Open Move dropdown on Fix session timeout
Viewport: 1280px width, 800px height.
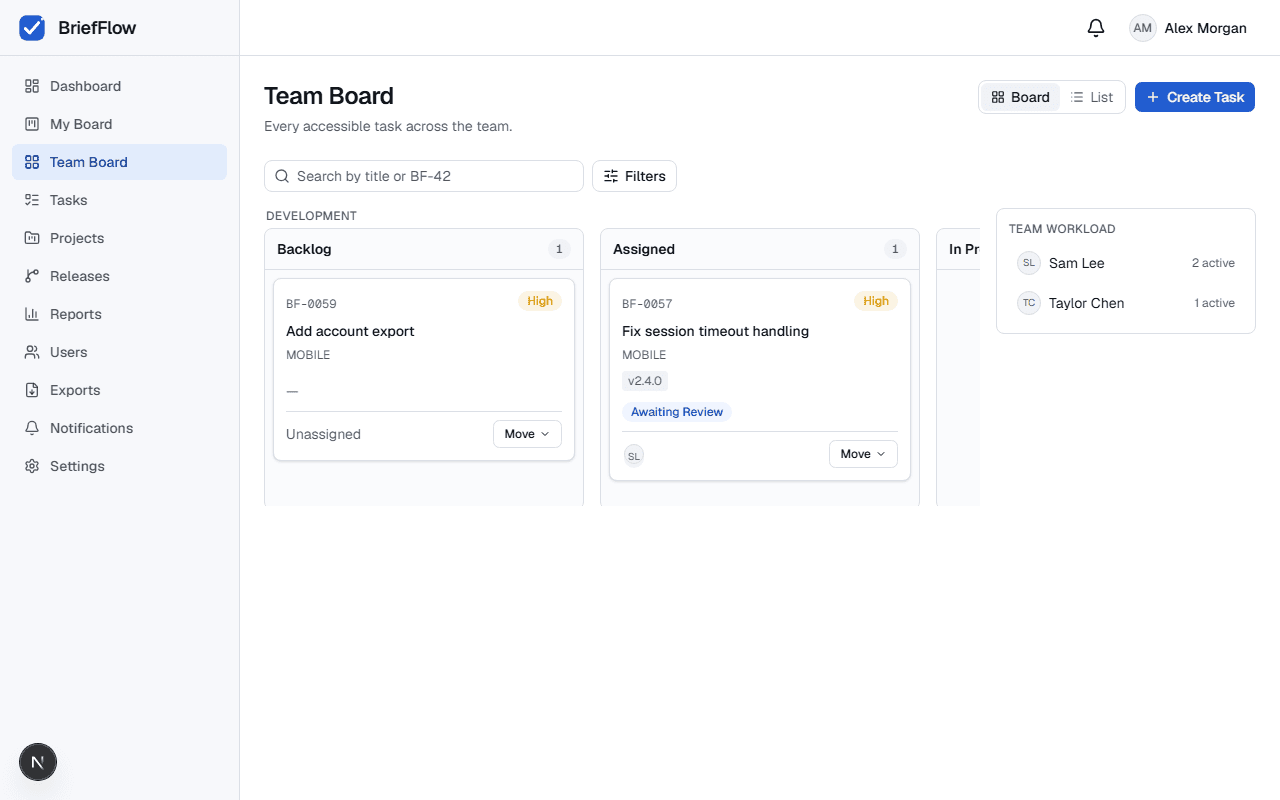tap(863, 454)
